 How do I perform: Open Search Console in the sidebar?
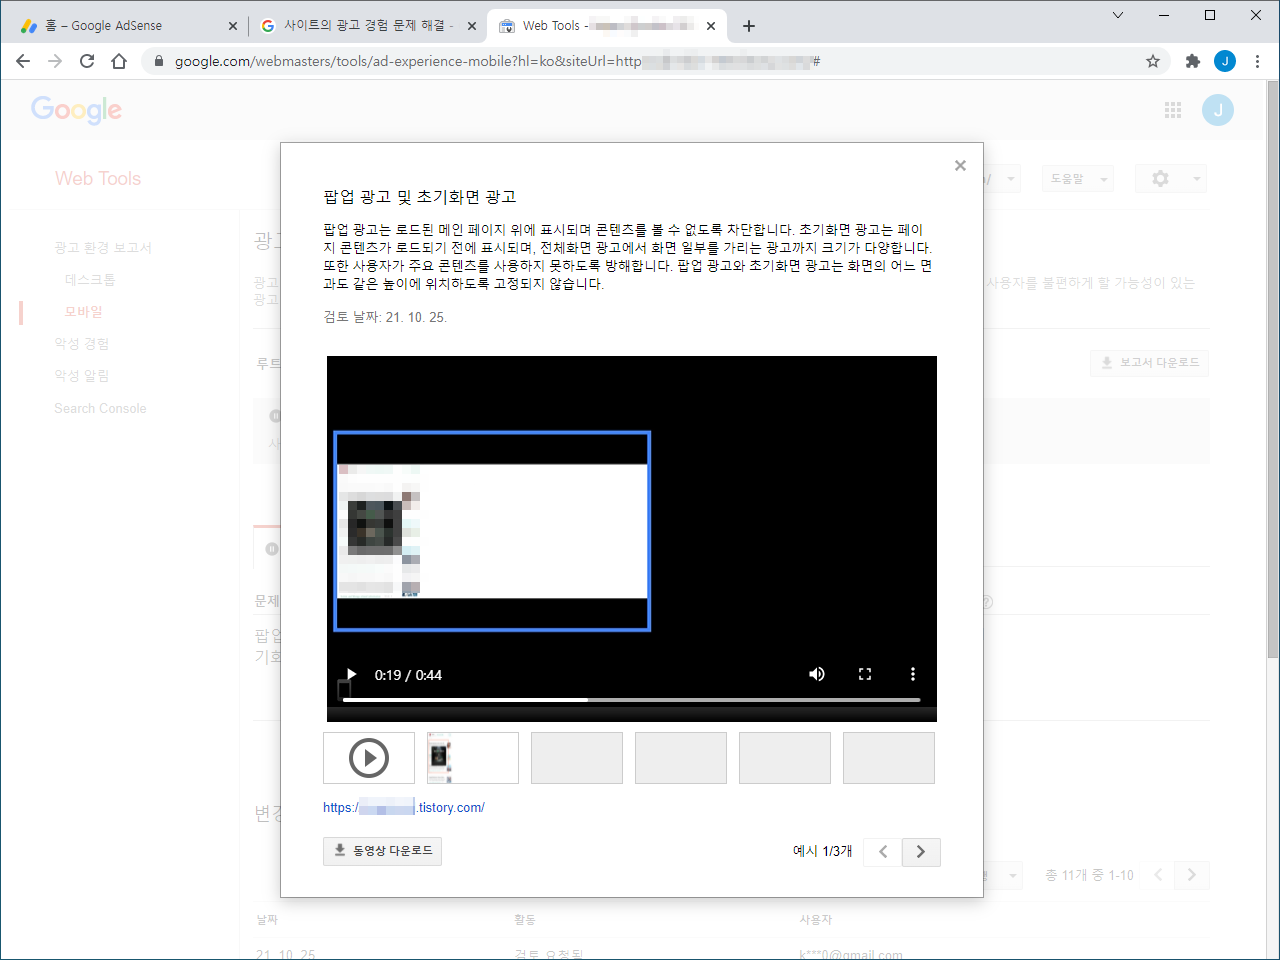[100, 408]
